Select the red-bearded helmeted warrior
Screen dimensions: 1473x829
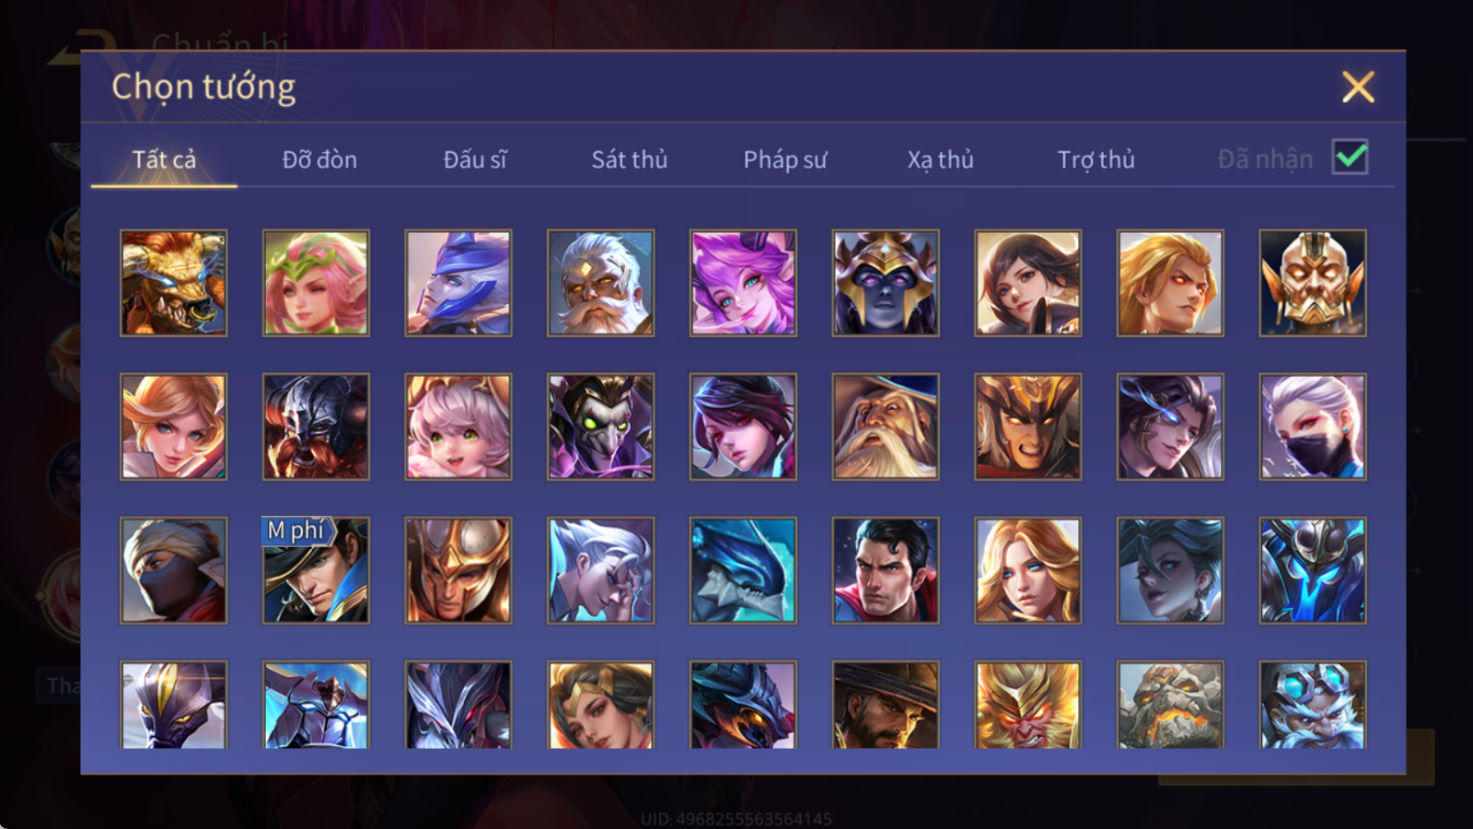316,427
